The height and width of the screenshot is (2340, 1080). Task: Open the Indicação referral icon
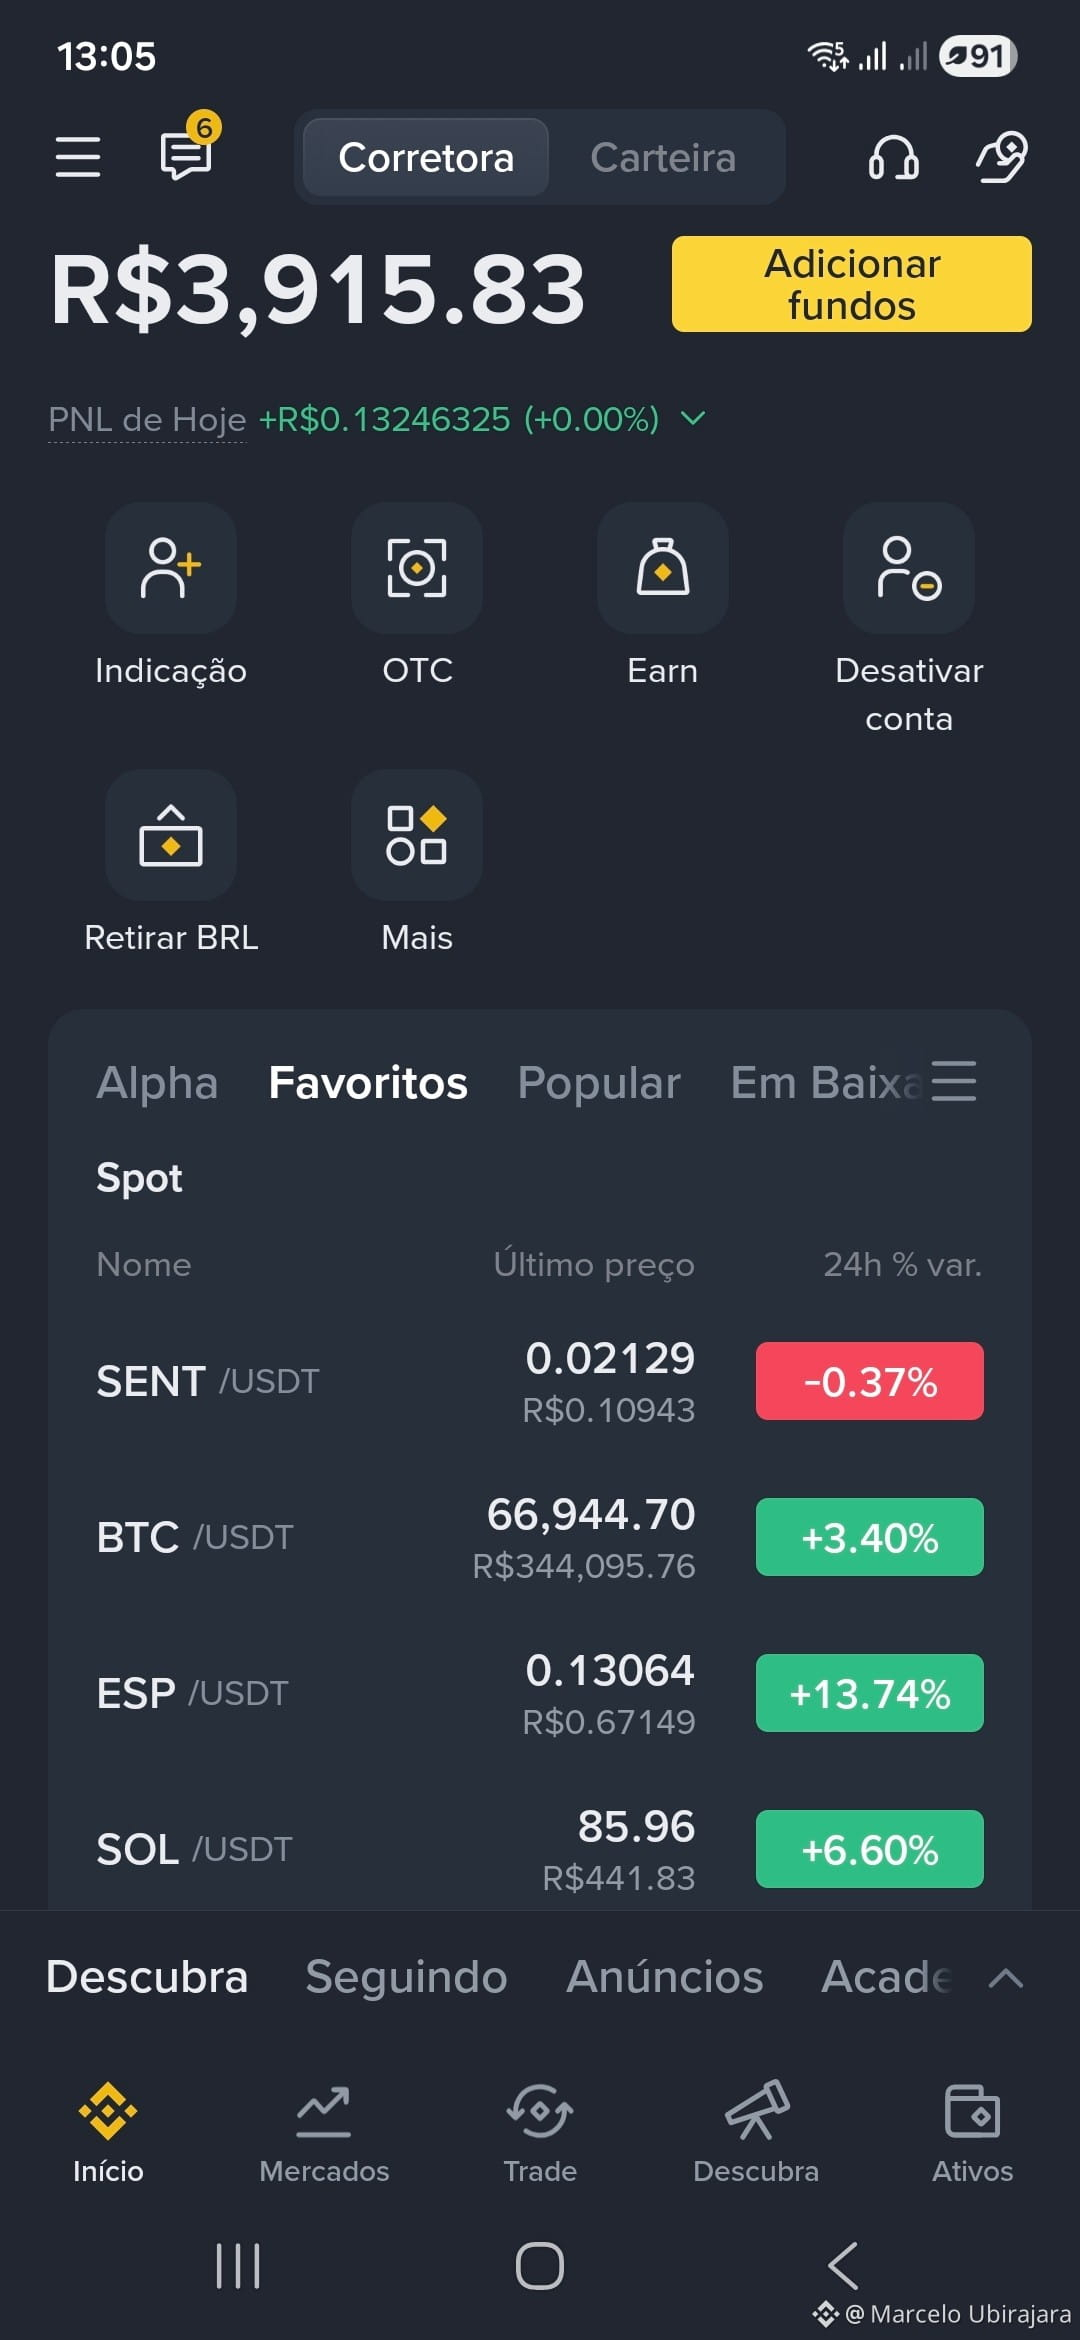pos(171,568)
